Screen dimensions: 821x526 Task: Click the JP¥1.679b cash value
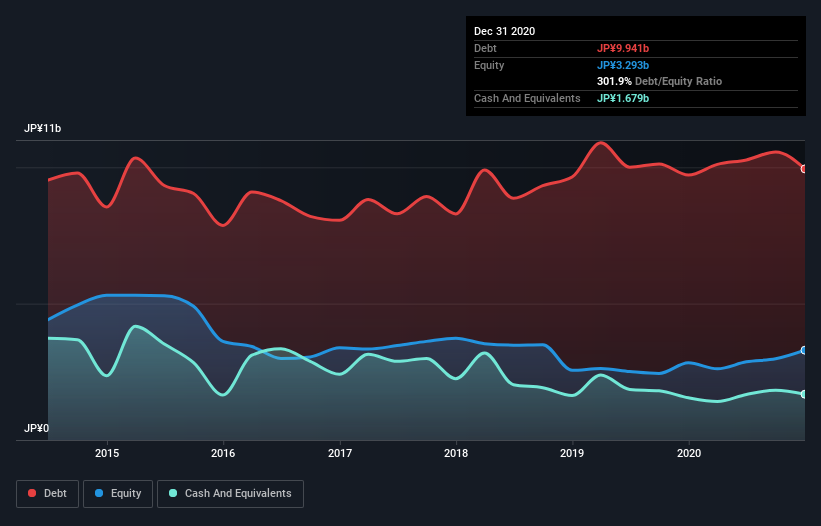(x=623, y=98)
